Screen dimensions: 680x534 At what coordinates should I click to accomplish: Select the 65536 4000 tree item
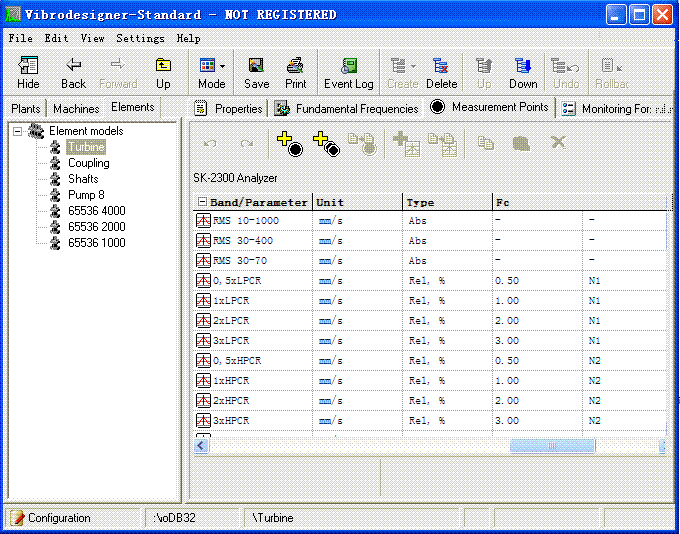click(96, 211)
